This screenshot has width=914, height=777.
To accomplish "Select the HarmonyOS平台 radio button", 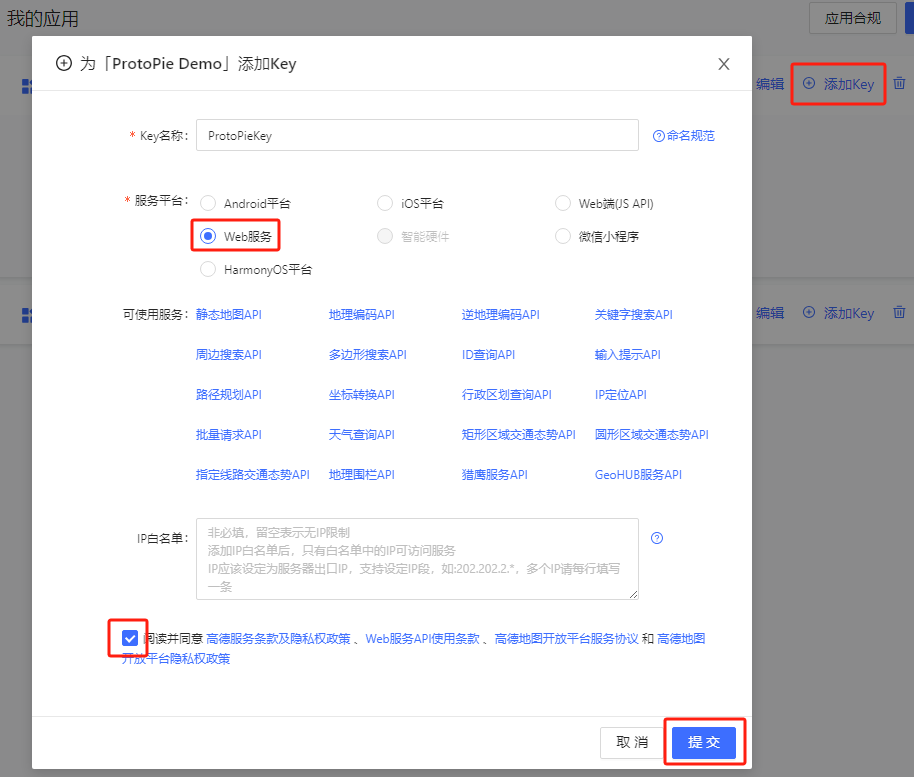I will pyautogui.click(x=207, y=269).
